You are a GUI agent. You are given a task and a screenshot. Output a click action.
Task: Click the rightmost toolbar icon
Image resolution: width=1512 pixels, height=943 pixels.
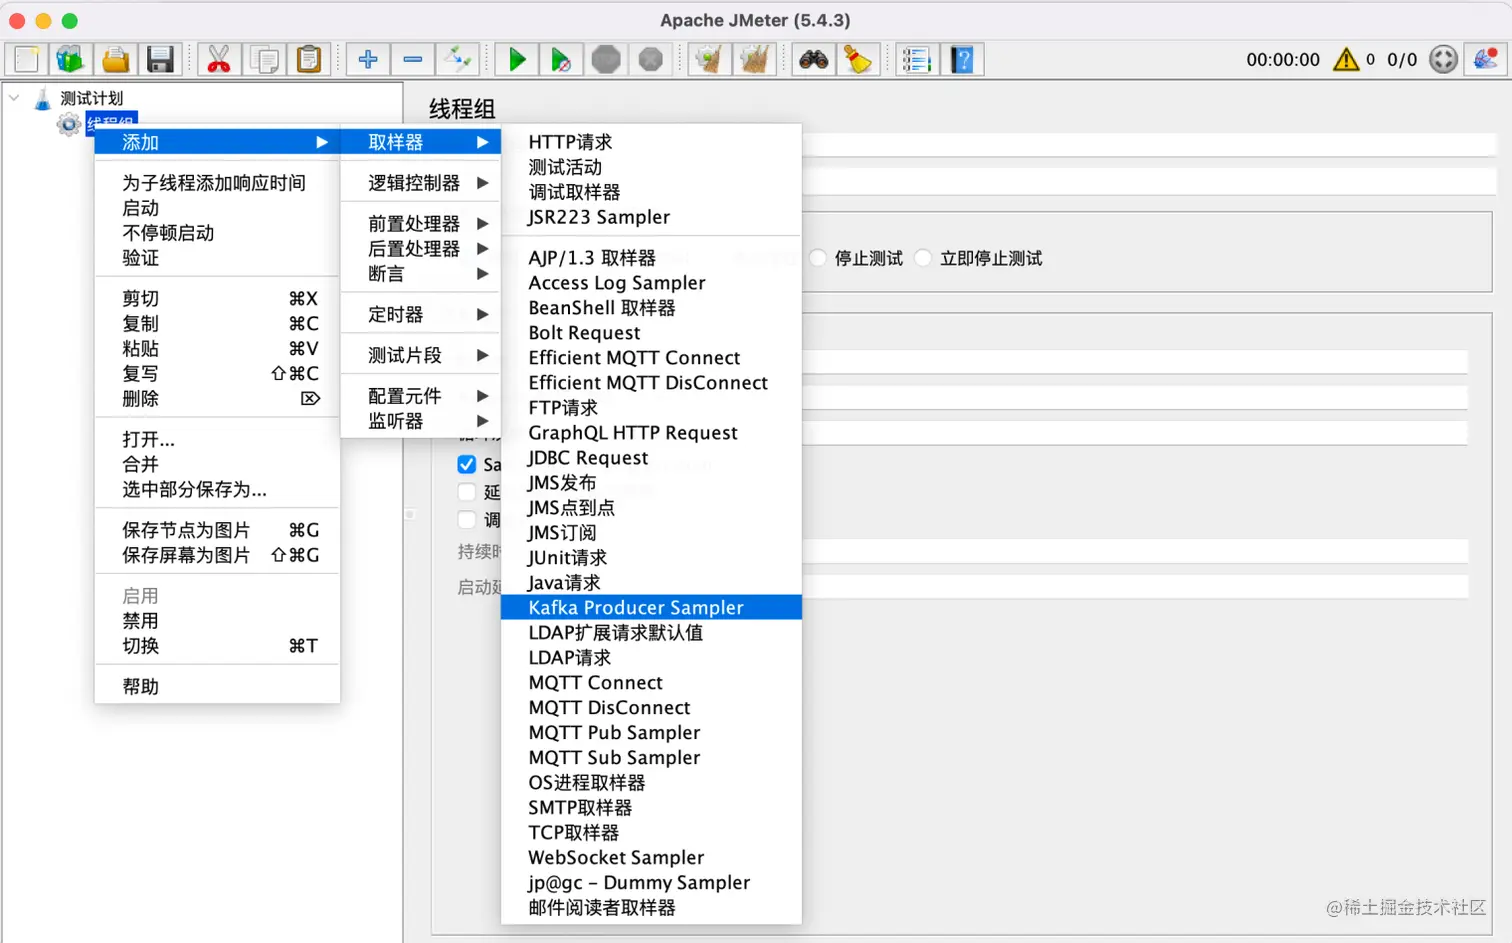(1485, 60)
